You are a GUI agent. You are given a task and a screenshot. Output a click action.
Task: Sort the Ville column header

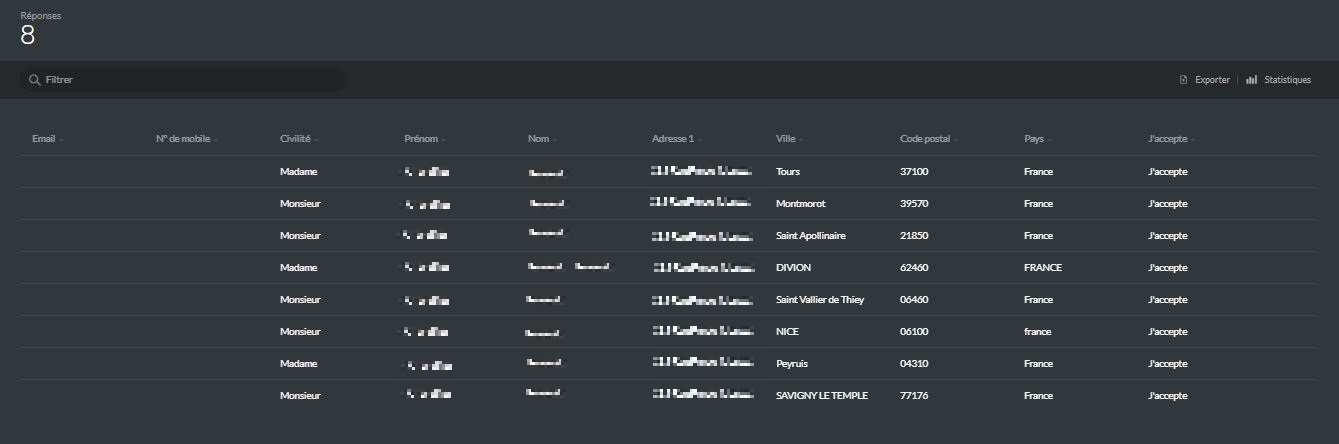click(x=785, y=139)
